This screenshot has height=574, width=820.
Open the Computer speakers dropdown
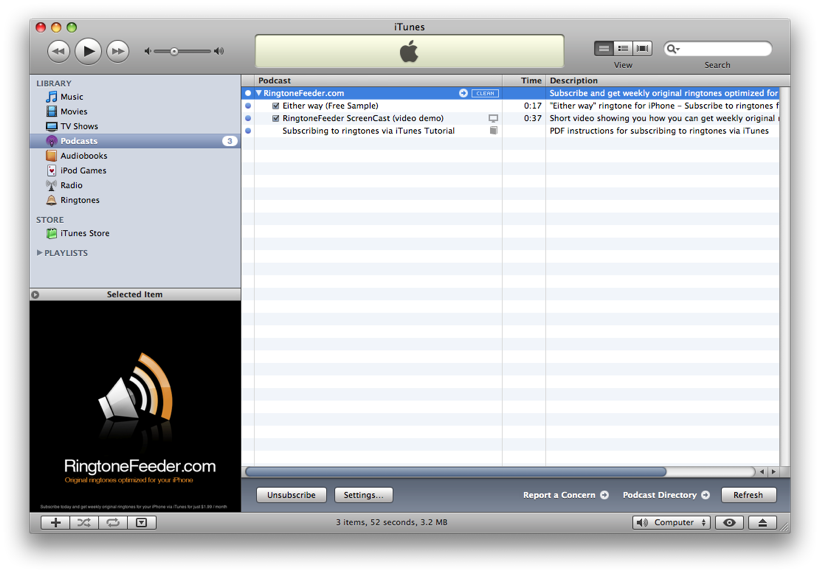click(671, 522)
